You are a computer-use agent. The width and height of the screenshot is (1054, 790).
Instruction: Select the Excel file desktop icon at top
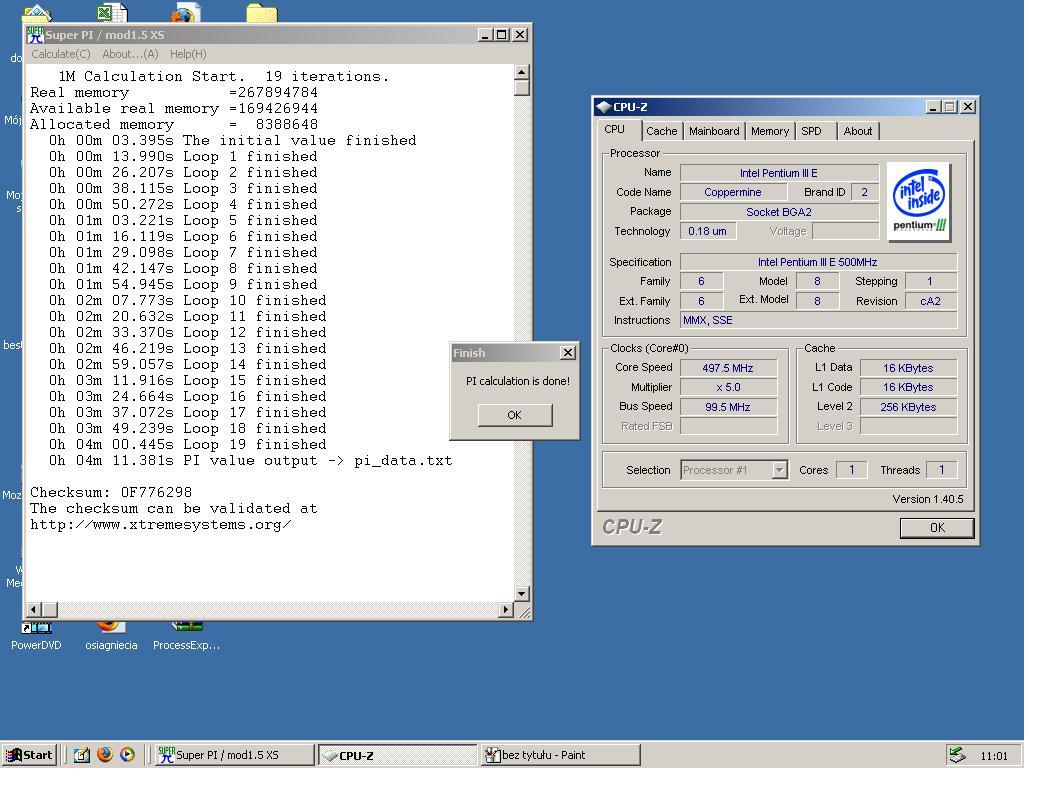pyautogui.click(x=112, y=13)
